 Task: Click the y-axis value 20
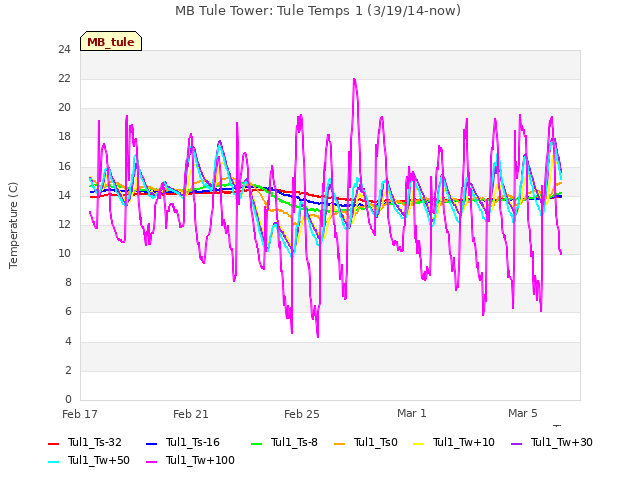[x=64, y=107]
